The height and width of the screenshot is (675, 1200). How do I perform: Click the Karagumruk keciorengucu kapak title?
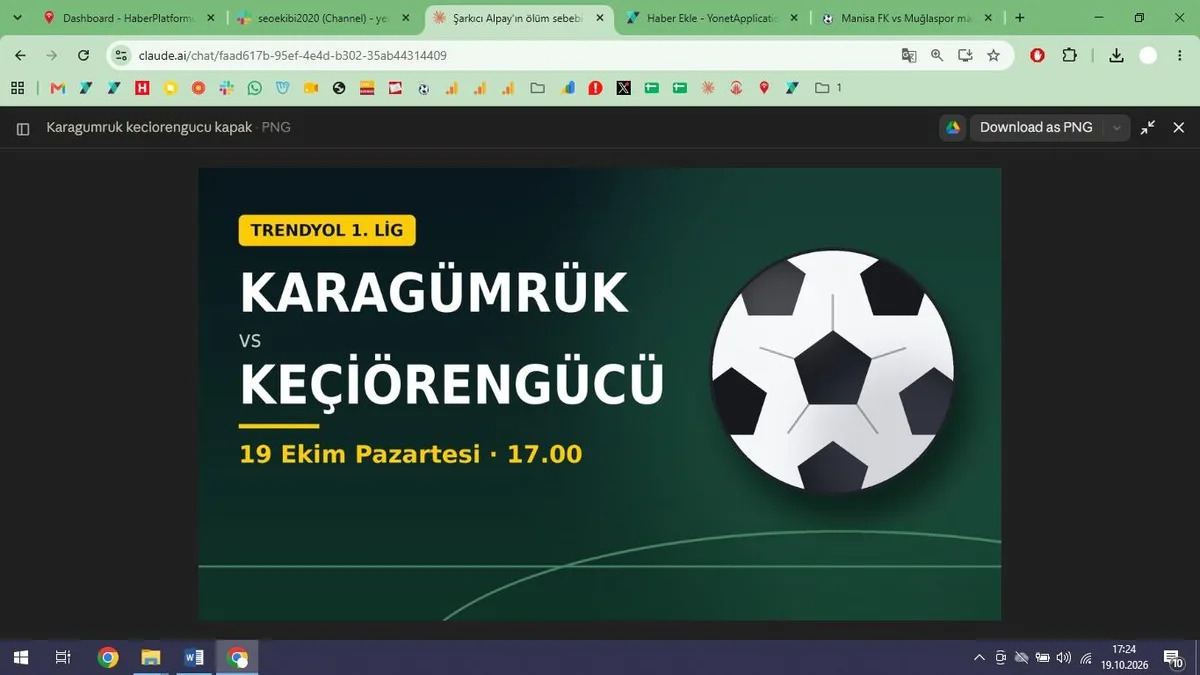tap(150, 128)
